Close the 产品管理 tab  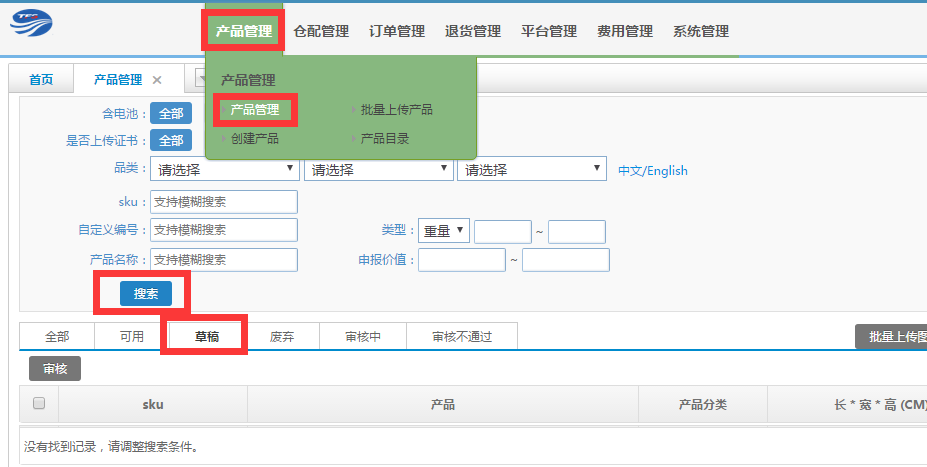point(157,80)
